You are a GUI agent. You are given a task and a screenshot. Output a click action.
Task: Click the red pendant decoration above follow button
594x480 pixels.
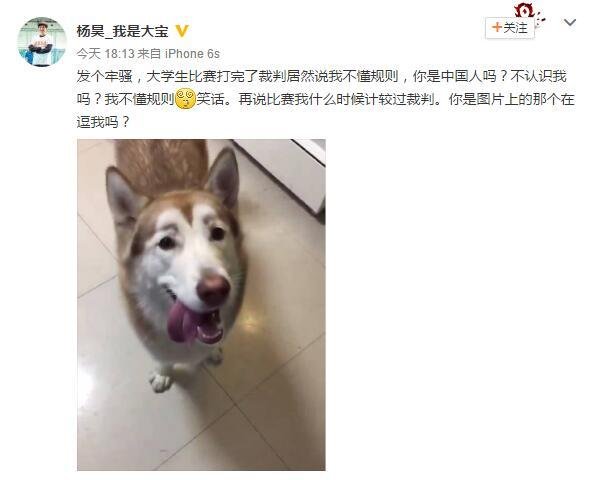(530, 13)
